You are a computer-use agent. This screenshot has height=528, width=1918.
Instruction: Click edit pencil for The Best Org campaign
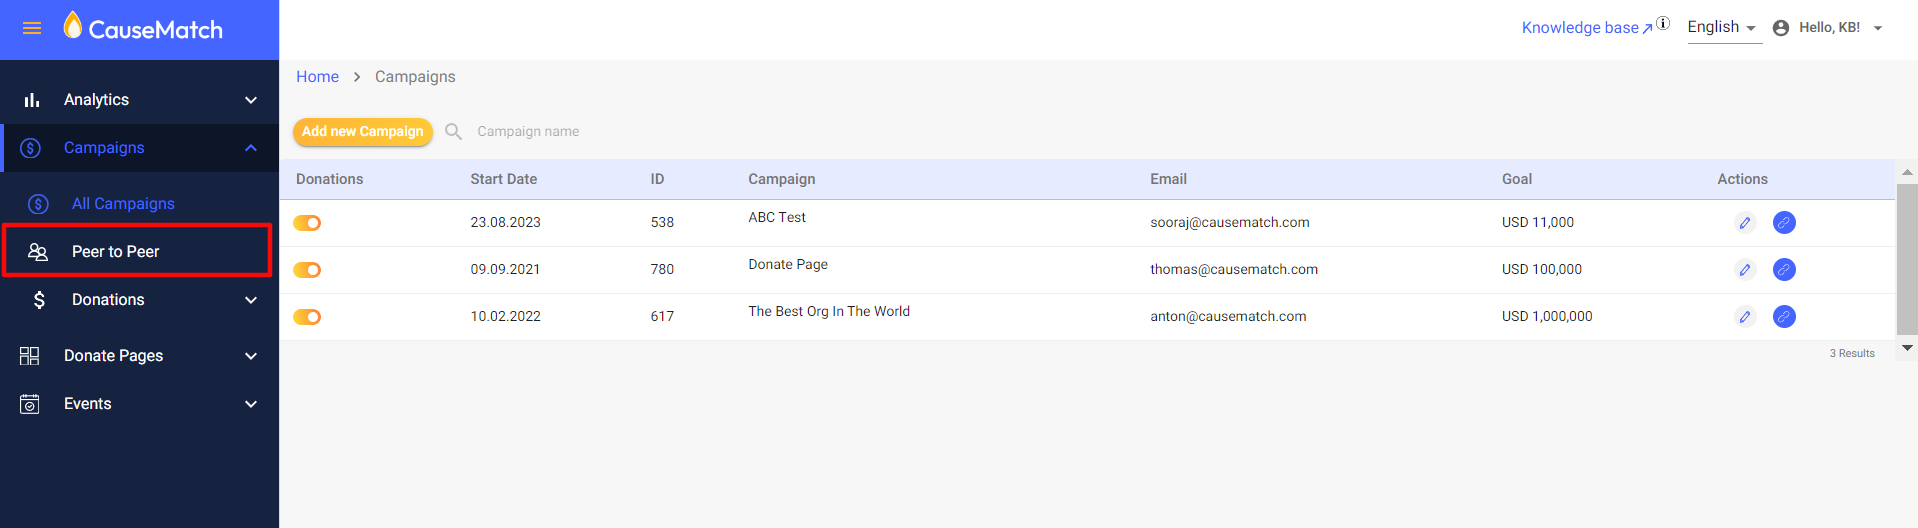[1745, 317]
